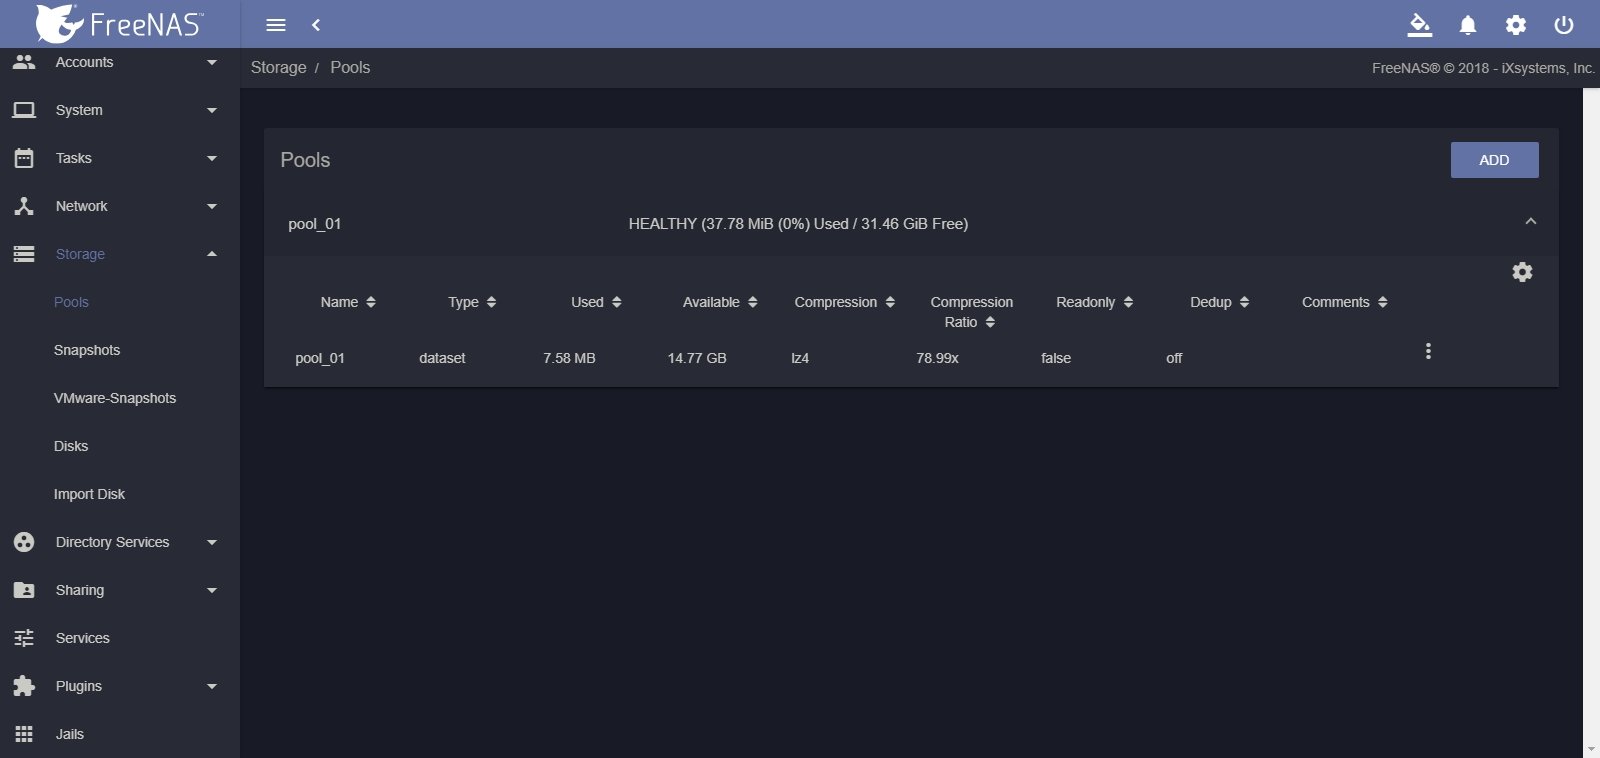
Task: Open pool_01 settings gear icon
Action: point(1521,272)
